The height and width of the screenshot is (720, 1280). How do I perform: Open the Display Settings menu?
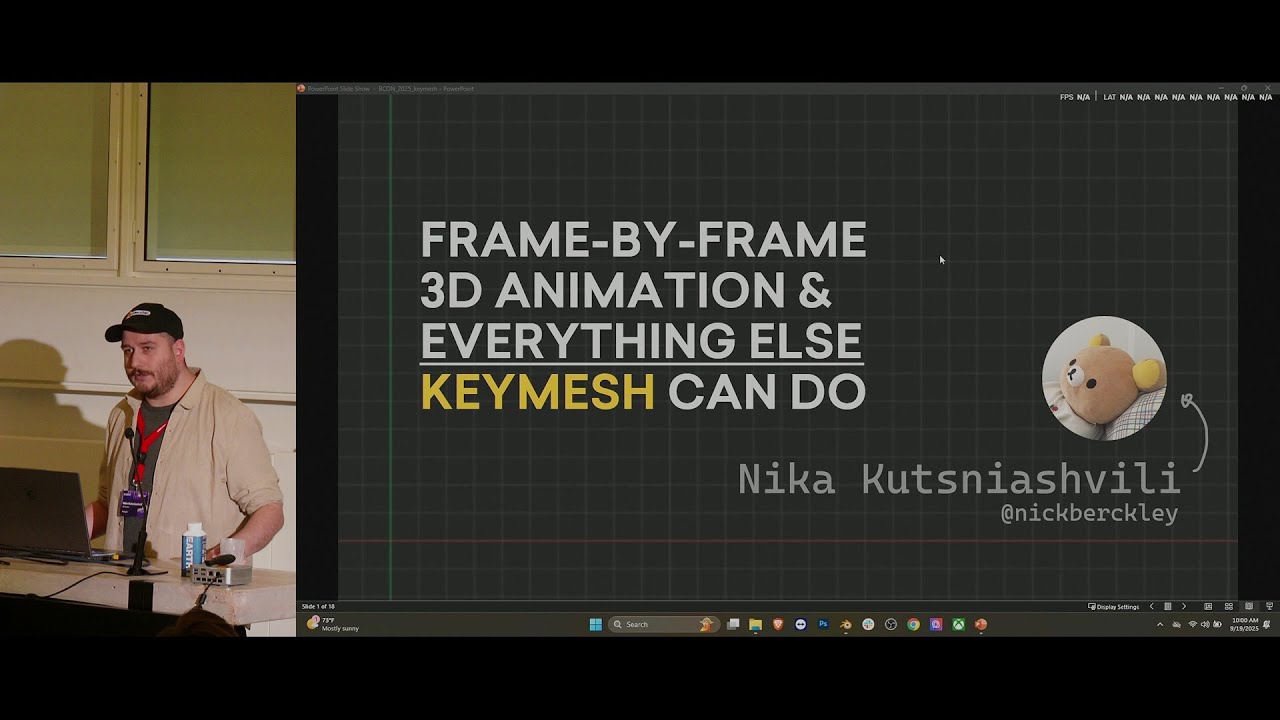point(1113,606)
